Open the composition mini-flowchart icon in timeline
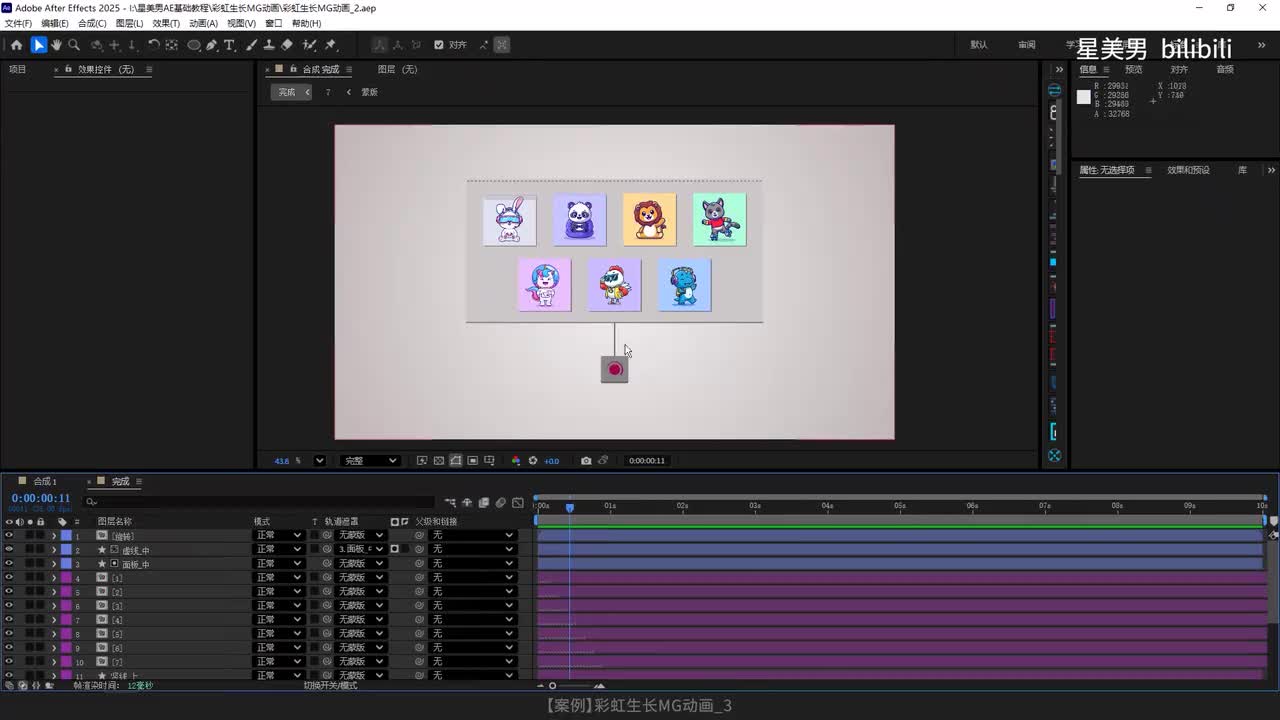The image size is (1280, 720). [450, 502]
